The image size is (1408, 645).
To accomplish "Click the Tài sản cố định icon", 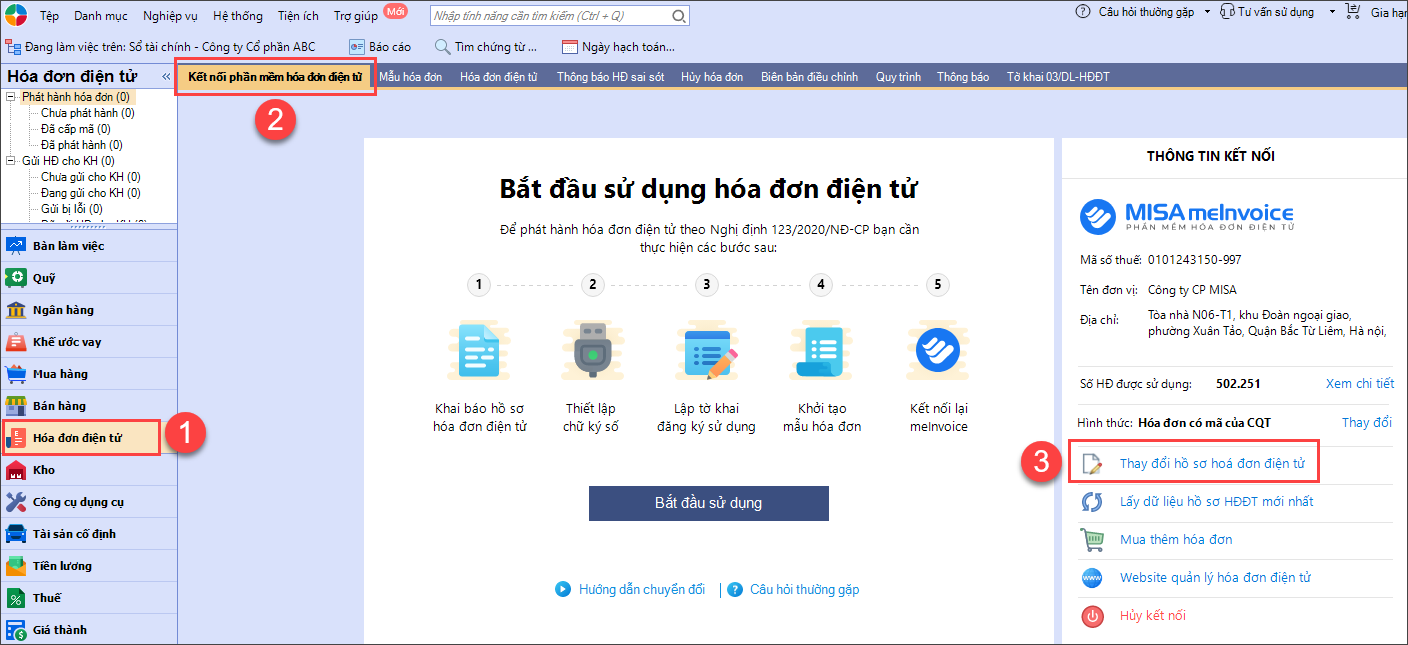I will tap(16, 534).
